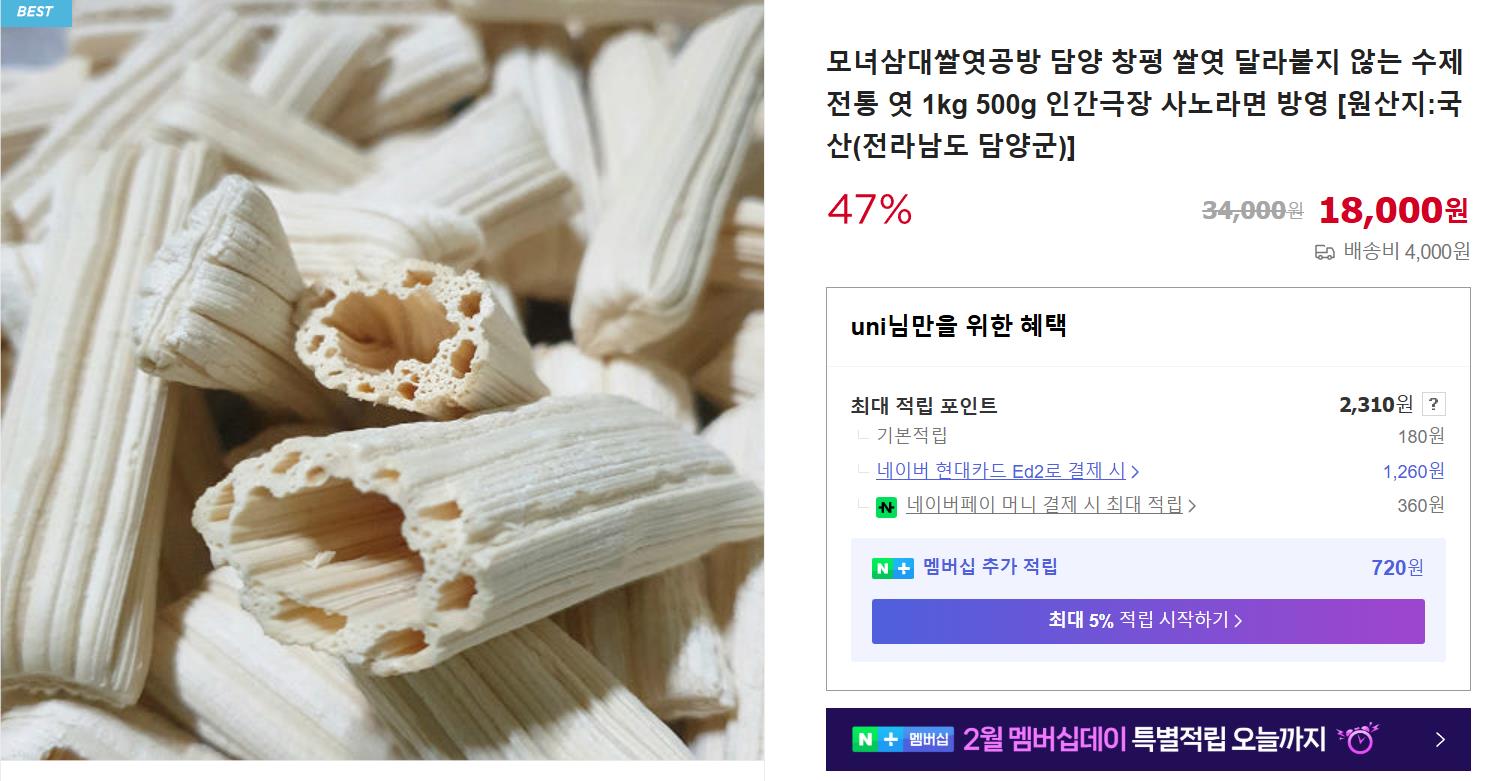Click the alarm clock icon in banner
1500x781 pixels.
(x=1358, y=739)
